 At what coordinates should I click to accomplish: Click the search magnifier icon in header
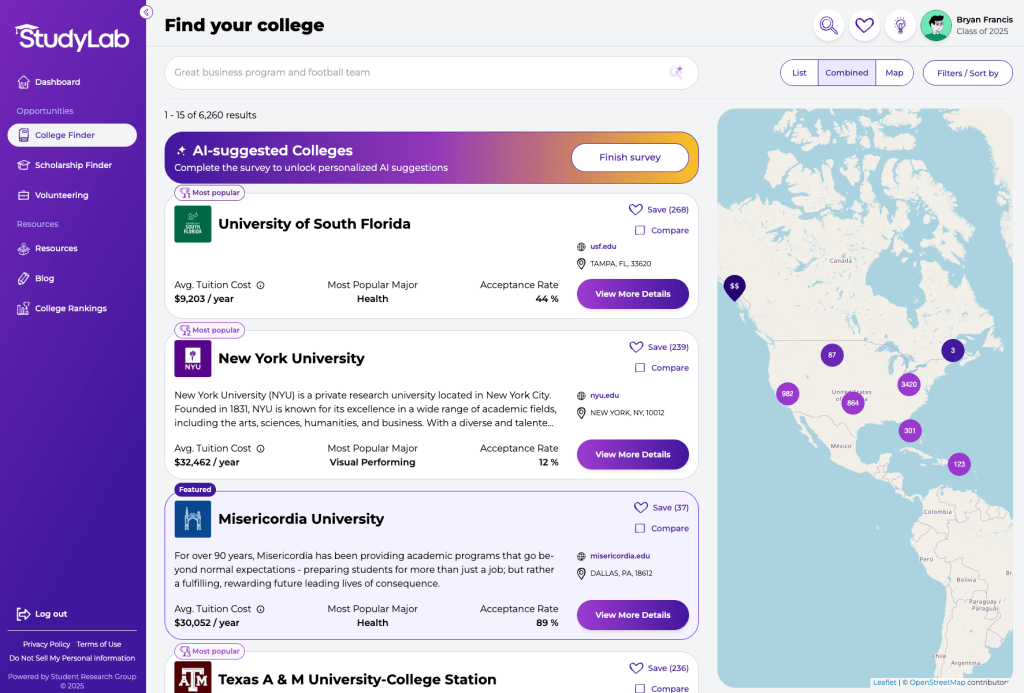click(x=828, y=26)
